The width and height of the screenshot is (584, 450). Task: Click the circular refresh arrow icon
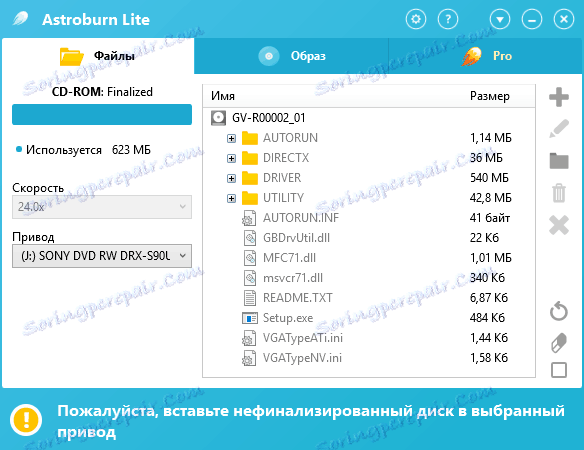coord(559,311)
